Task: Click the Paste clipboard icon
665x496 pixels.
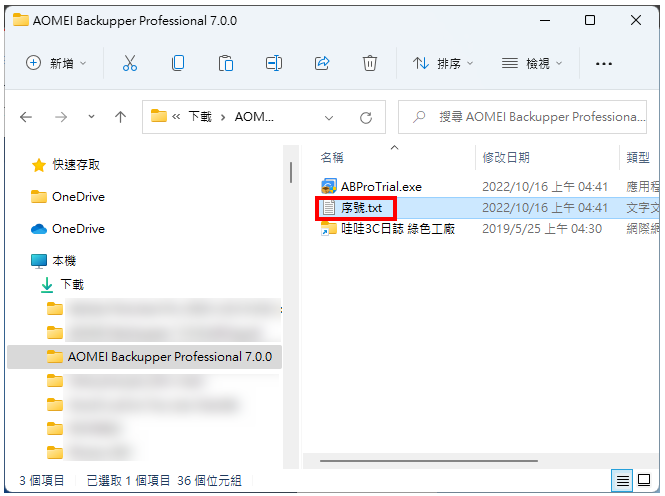Action: [226, 63]
